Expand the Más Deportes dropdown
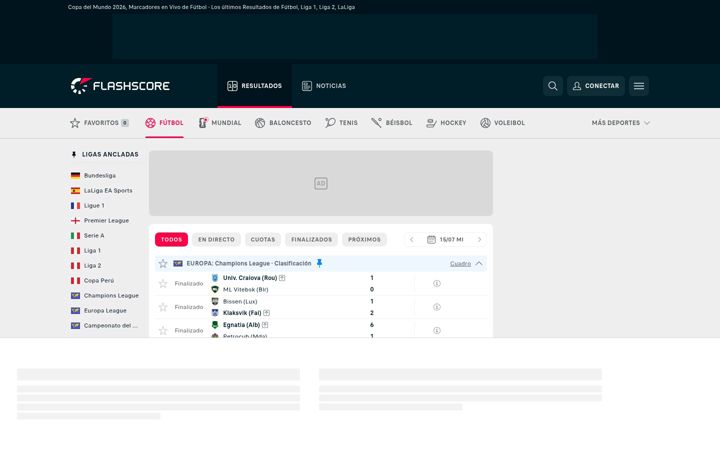Viewport: 720px width, 450px height. 621,123
